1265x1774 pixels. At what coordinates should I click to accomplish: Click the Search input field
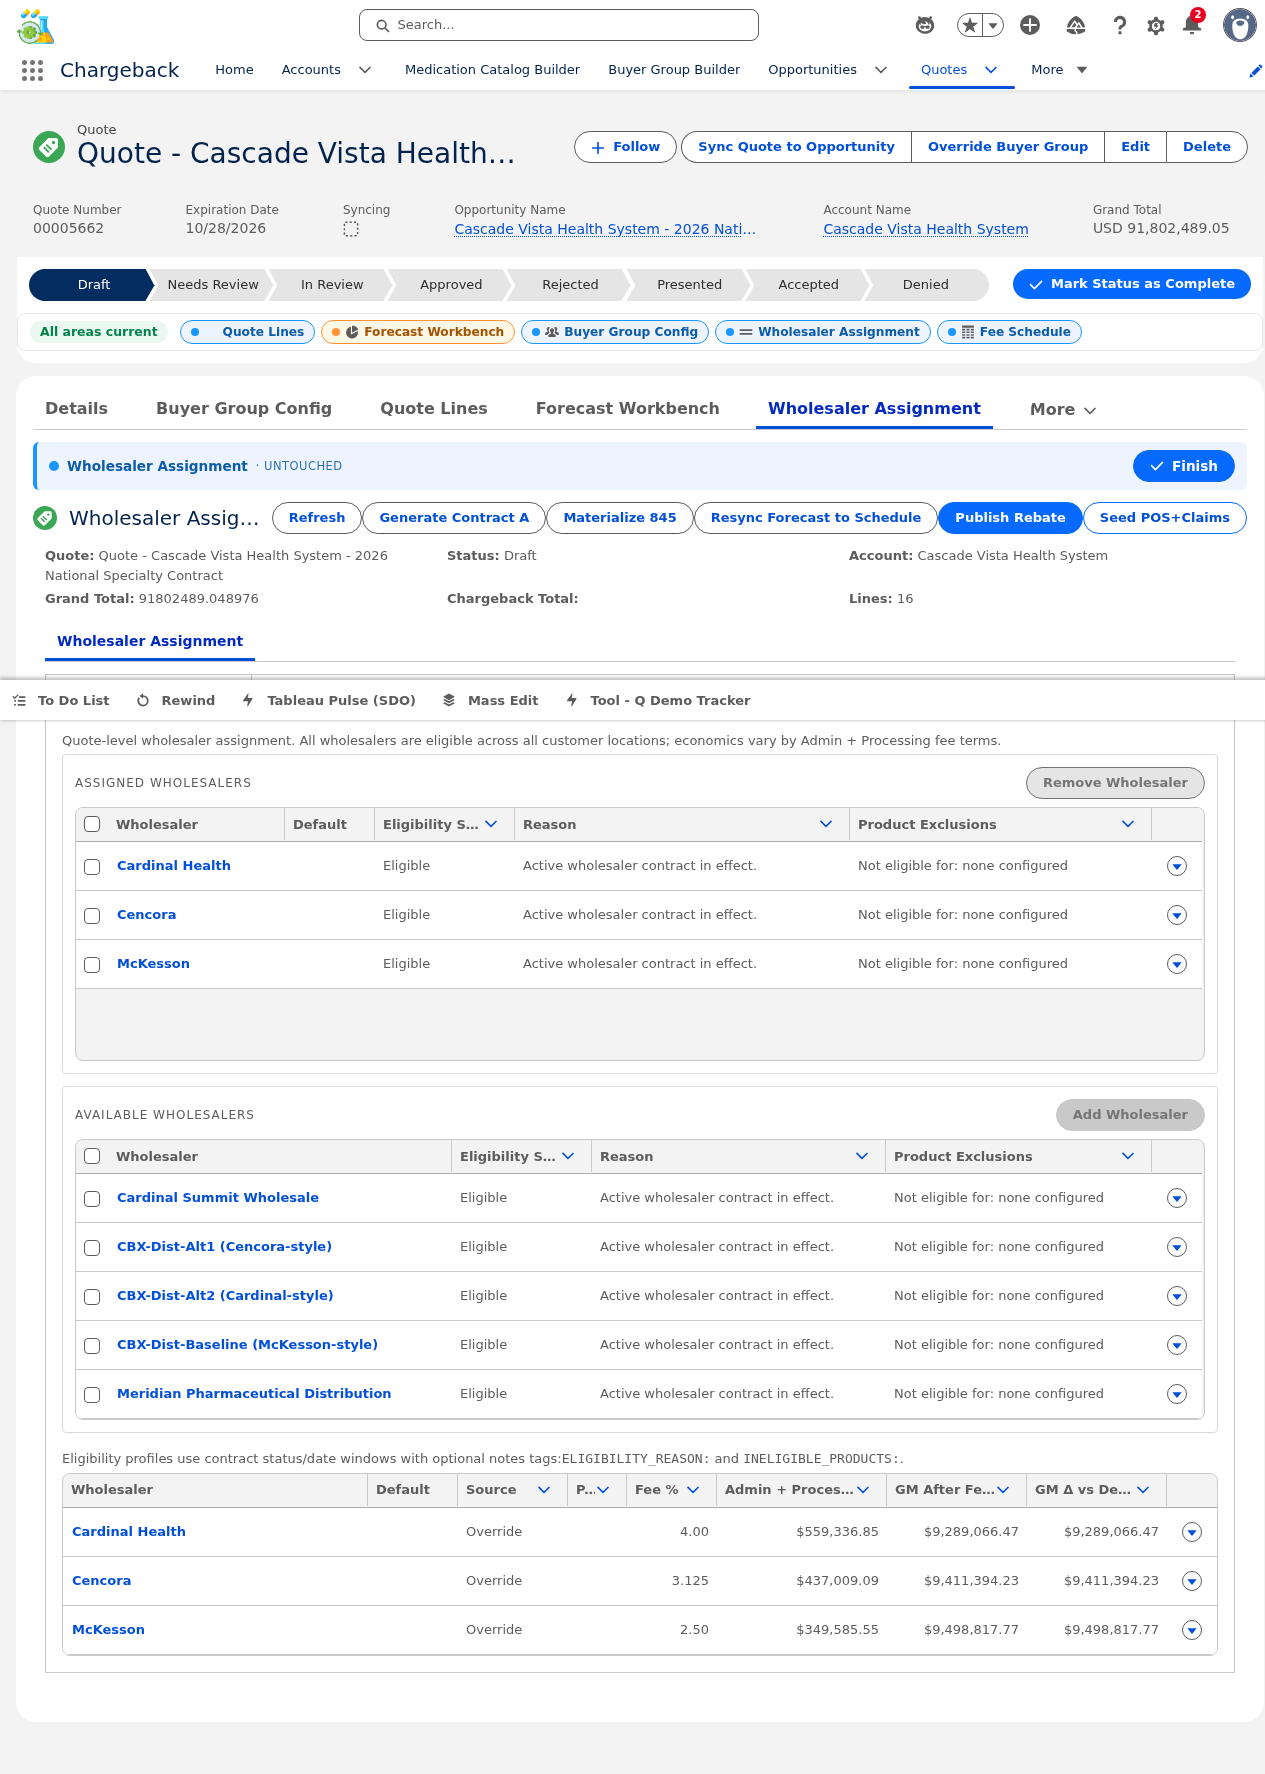pyautogui.click(x=559, y=25)
